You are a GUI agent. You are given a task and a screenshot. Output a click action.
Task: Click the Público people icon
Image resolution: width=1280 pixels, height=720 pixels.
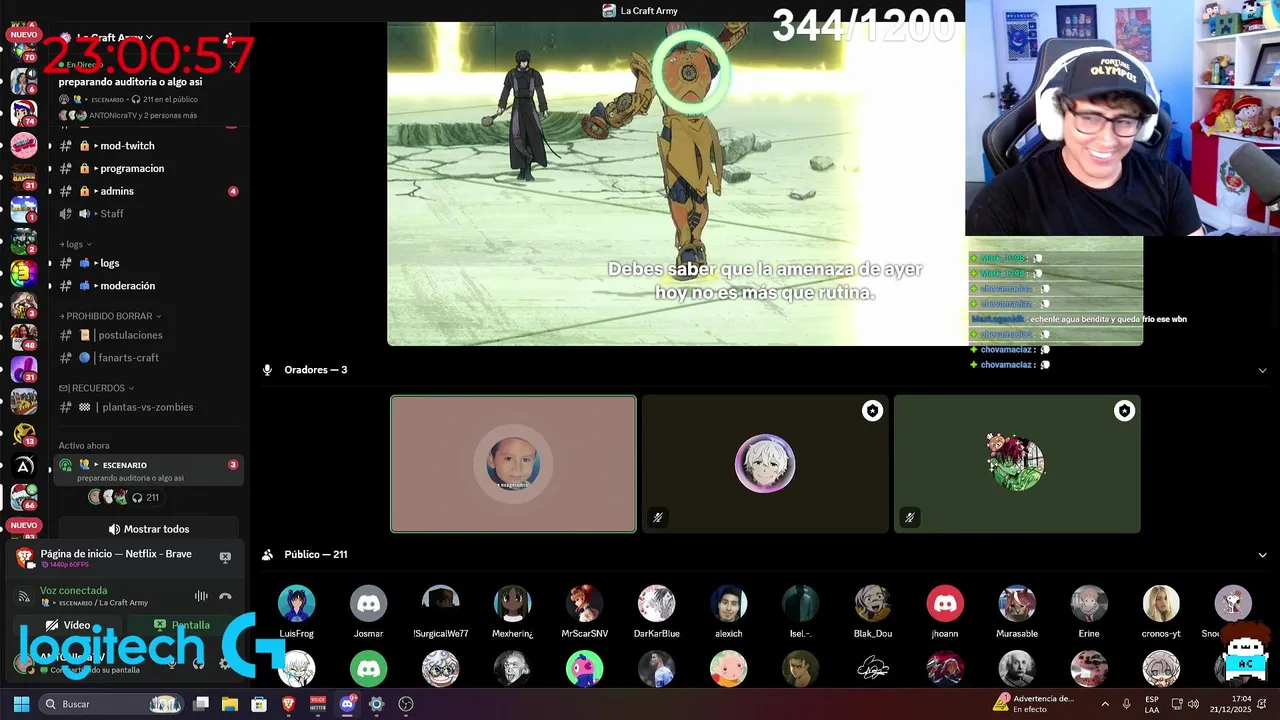tap(267, 555)
